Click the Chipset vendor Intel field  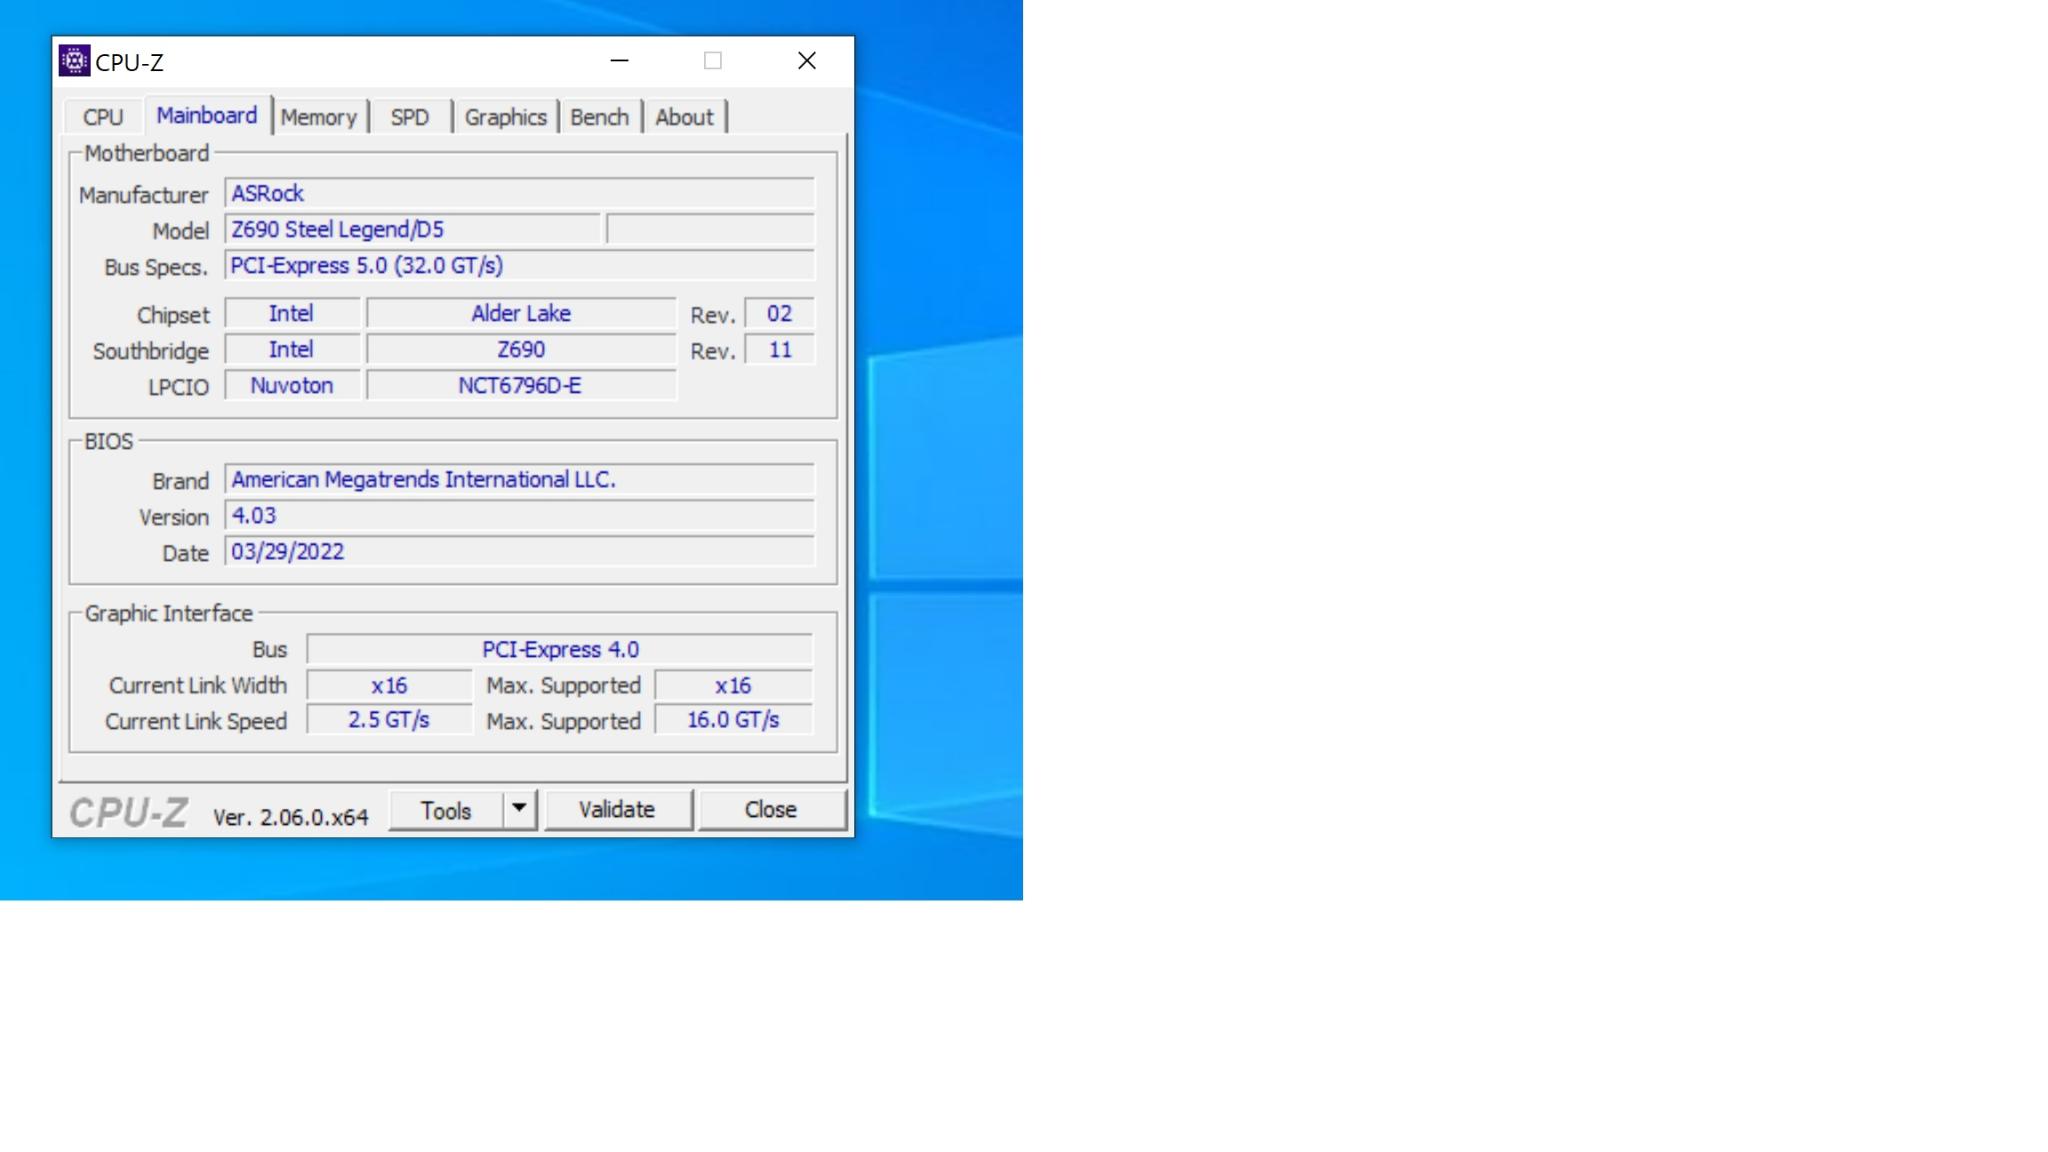(x=292, y=313)
